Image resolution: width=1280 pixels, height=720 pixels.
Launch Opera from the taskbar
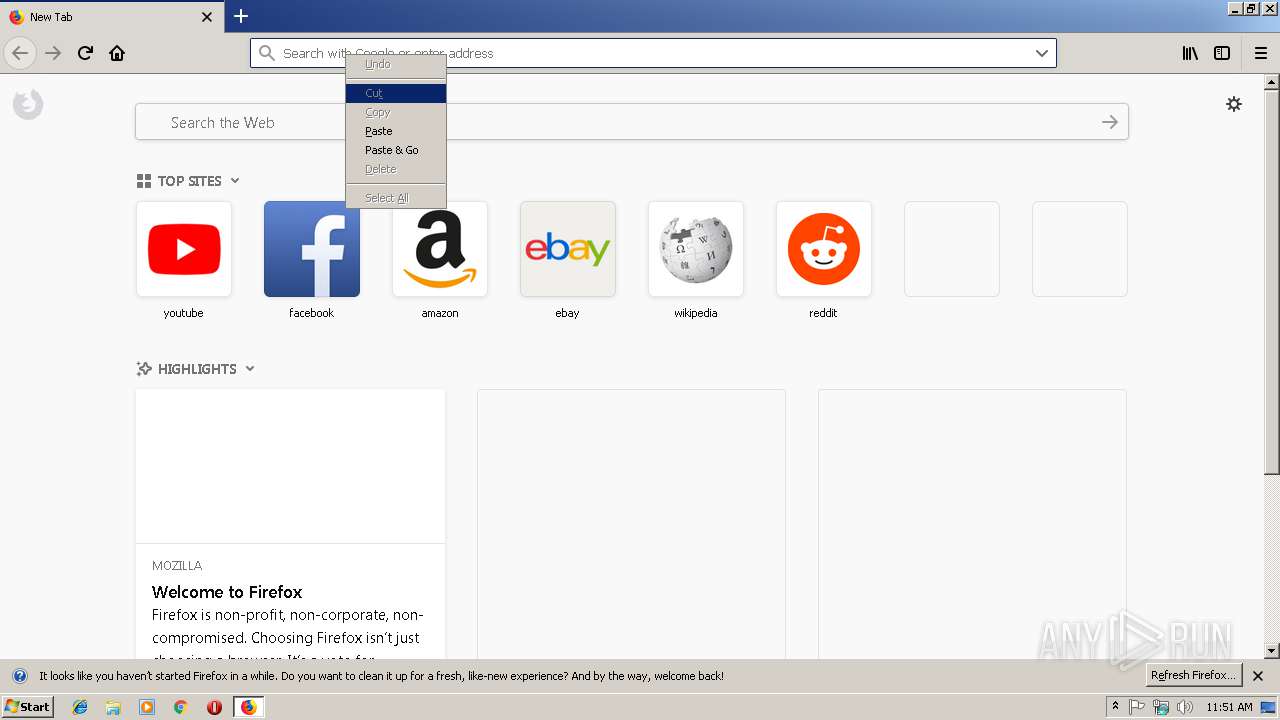[x=214, y=707]
